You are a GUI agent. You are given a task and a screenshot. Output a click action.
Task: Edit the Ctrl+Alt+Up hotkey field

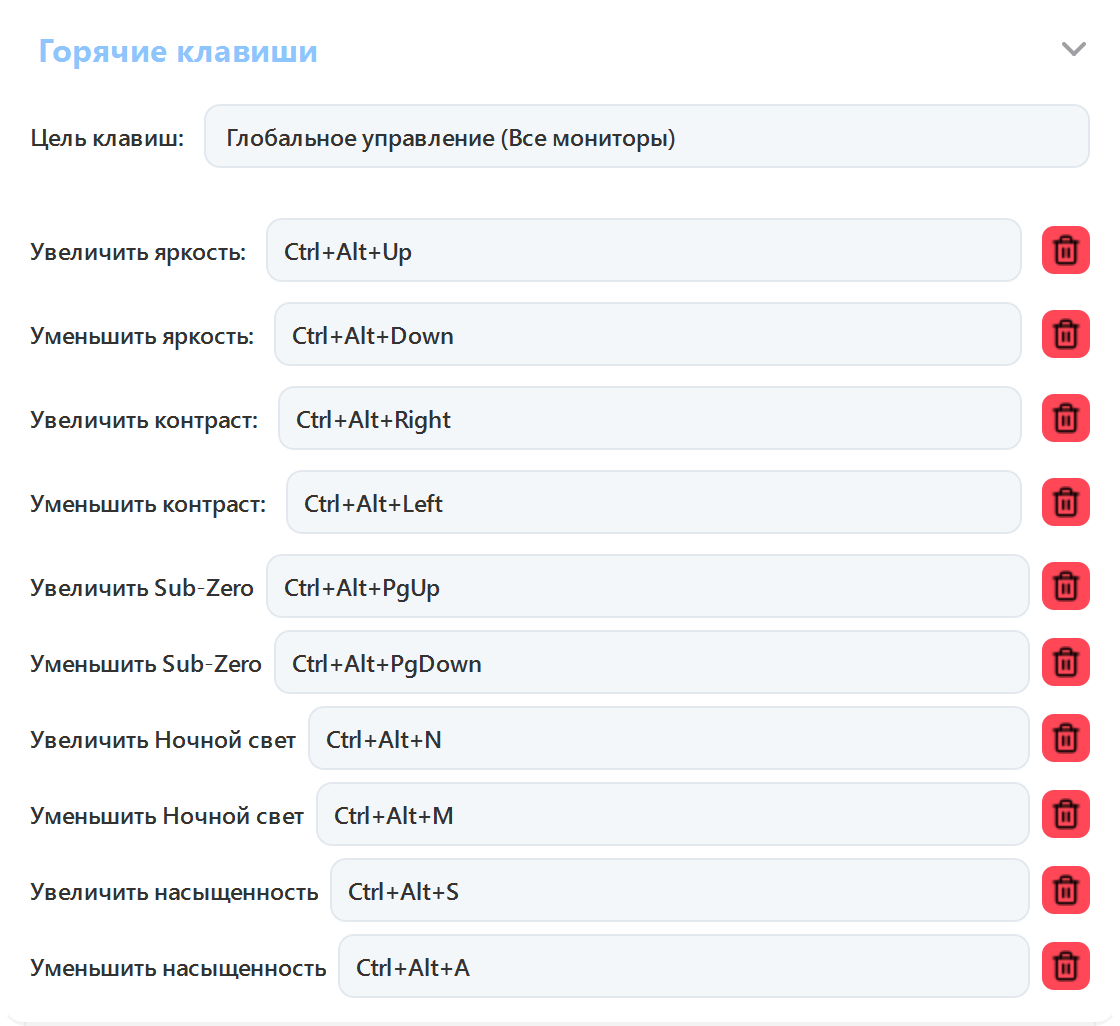644,250
